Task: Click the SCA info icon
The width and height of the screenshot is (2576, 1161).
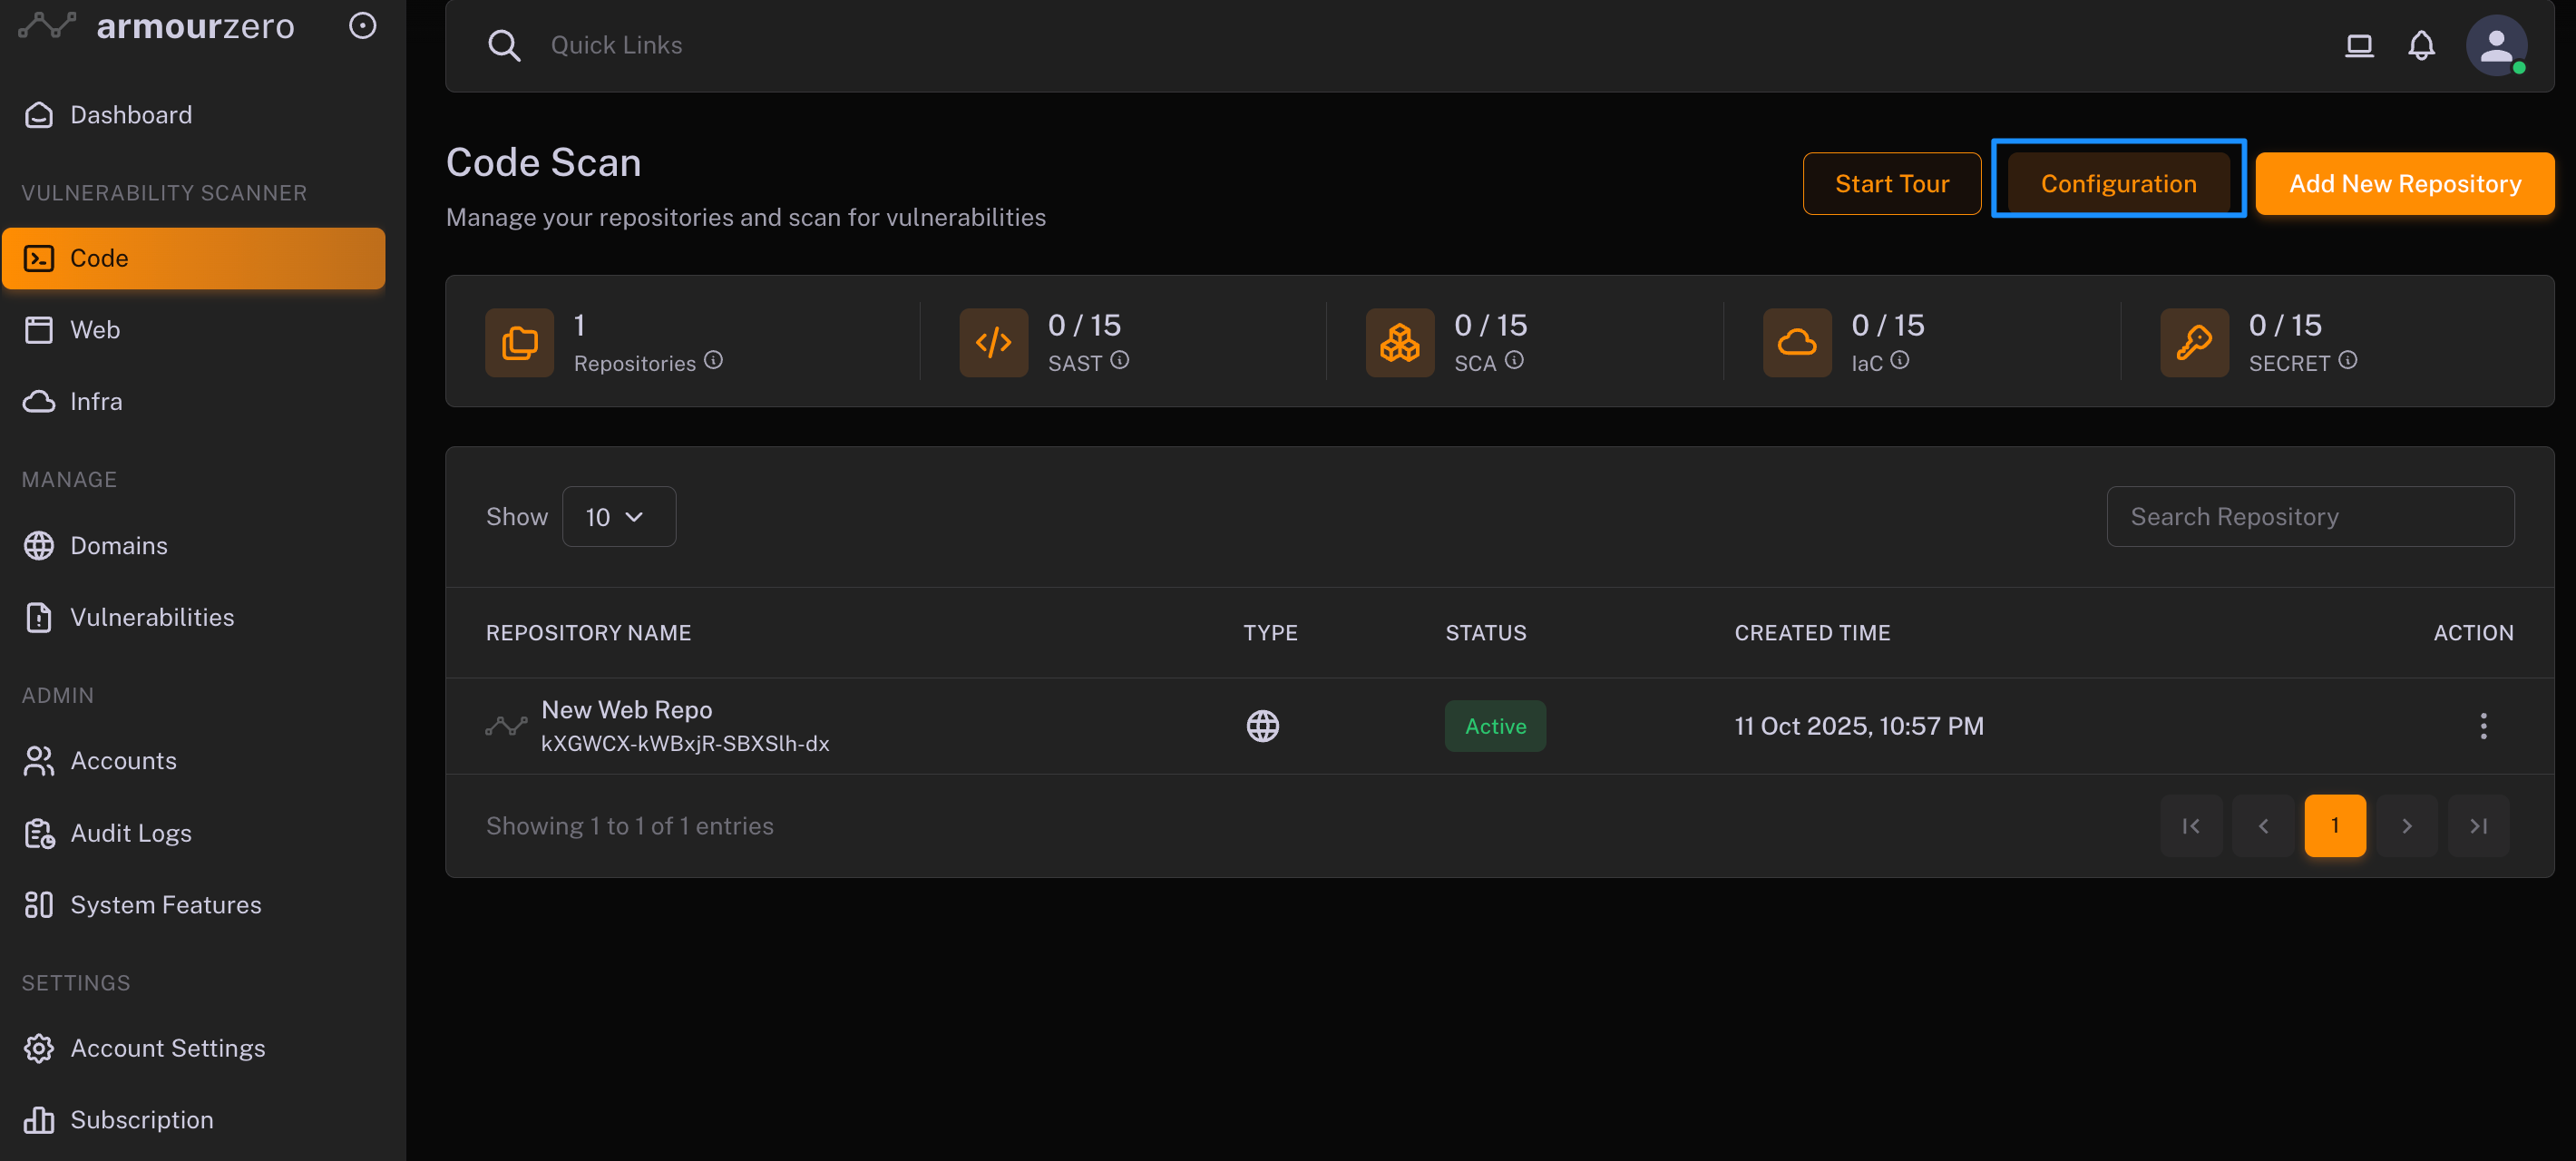Action: [x=1514, y=360]
